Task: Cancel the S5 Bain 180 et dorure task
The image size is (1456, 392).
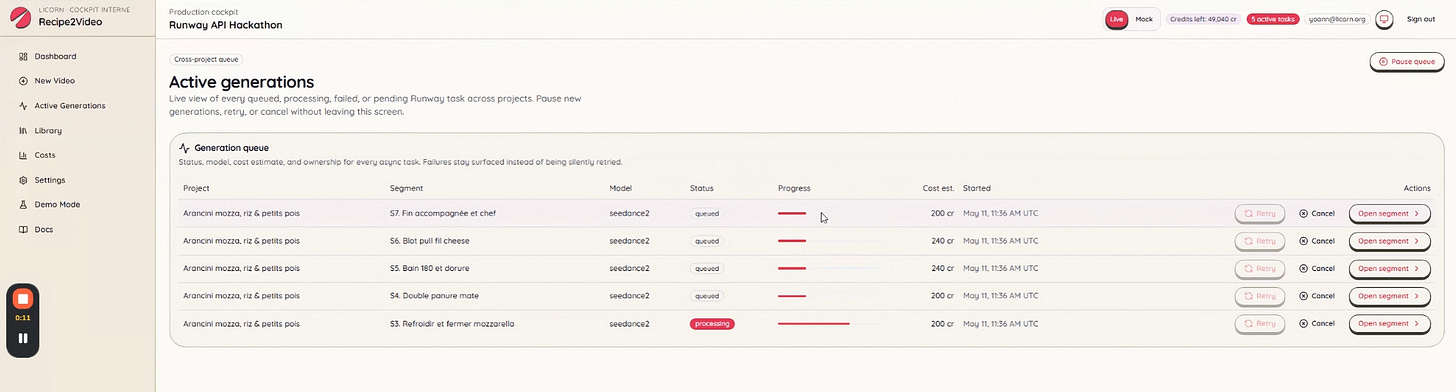Action: [1317, 268]
